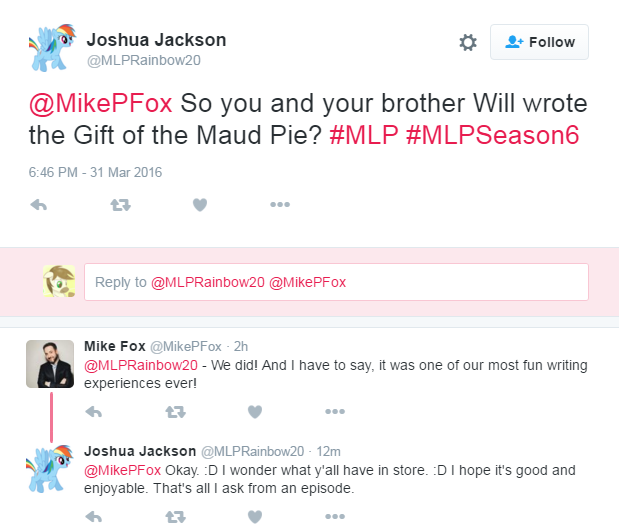The height and width of the screenshot is (531, 619).
Task: Like Joshua's 12m-old reply
Action: coord(255,517)
